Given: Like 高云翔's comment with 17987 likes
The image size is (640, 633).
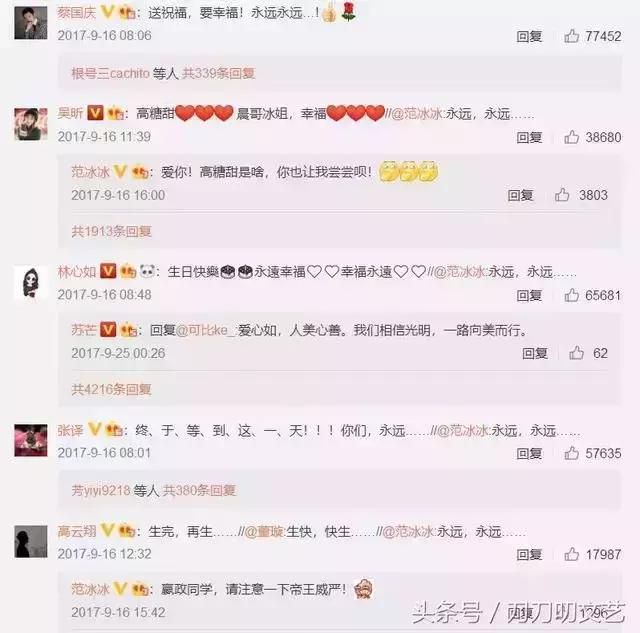Looking at the screenshot, I should pos(571,554).
